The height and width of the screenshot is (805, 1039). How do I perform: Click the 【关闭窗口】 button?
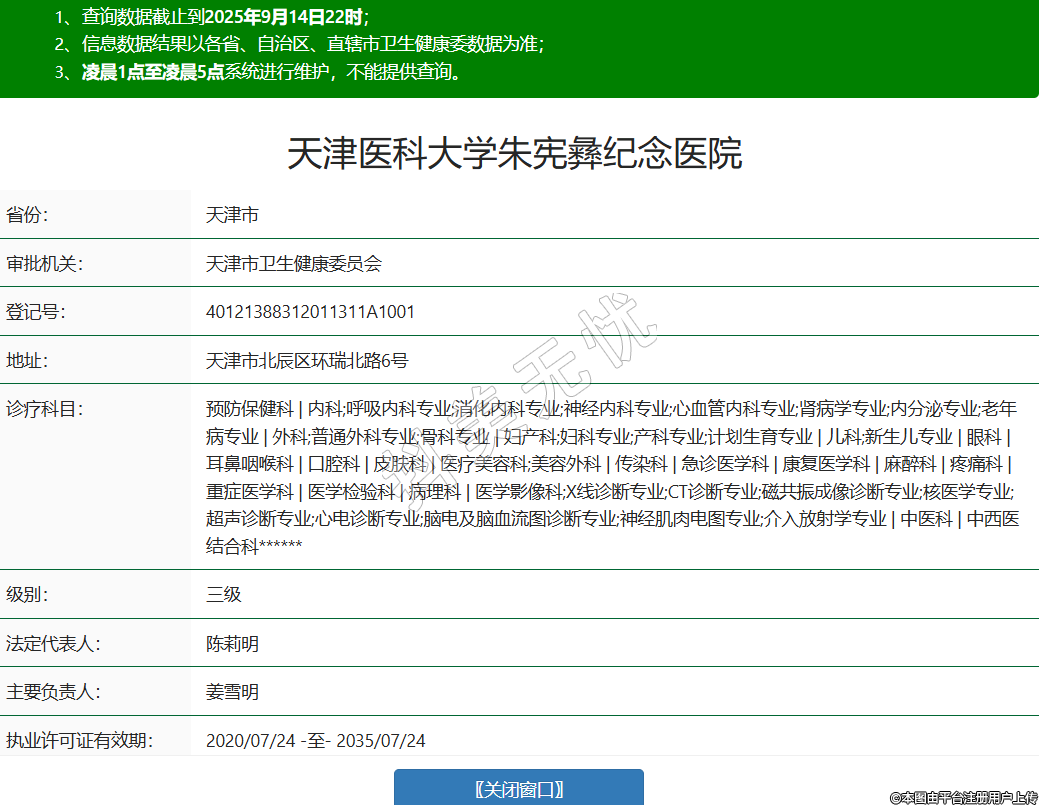tap(518, 788)
